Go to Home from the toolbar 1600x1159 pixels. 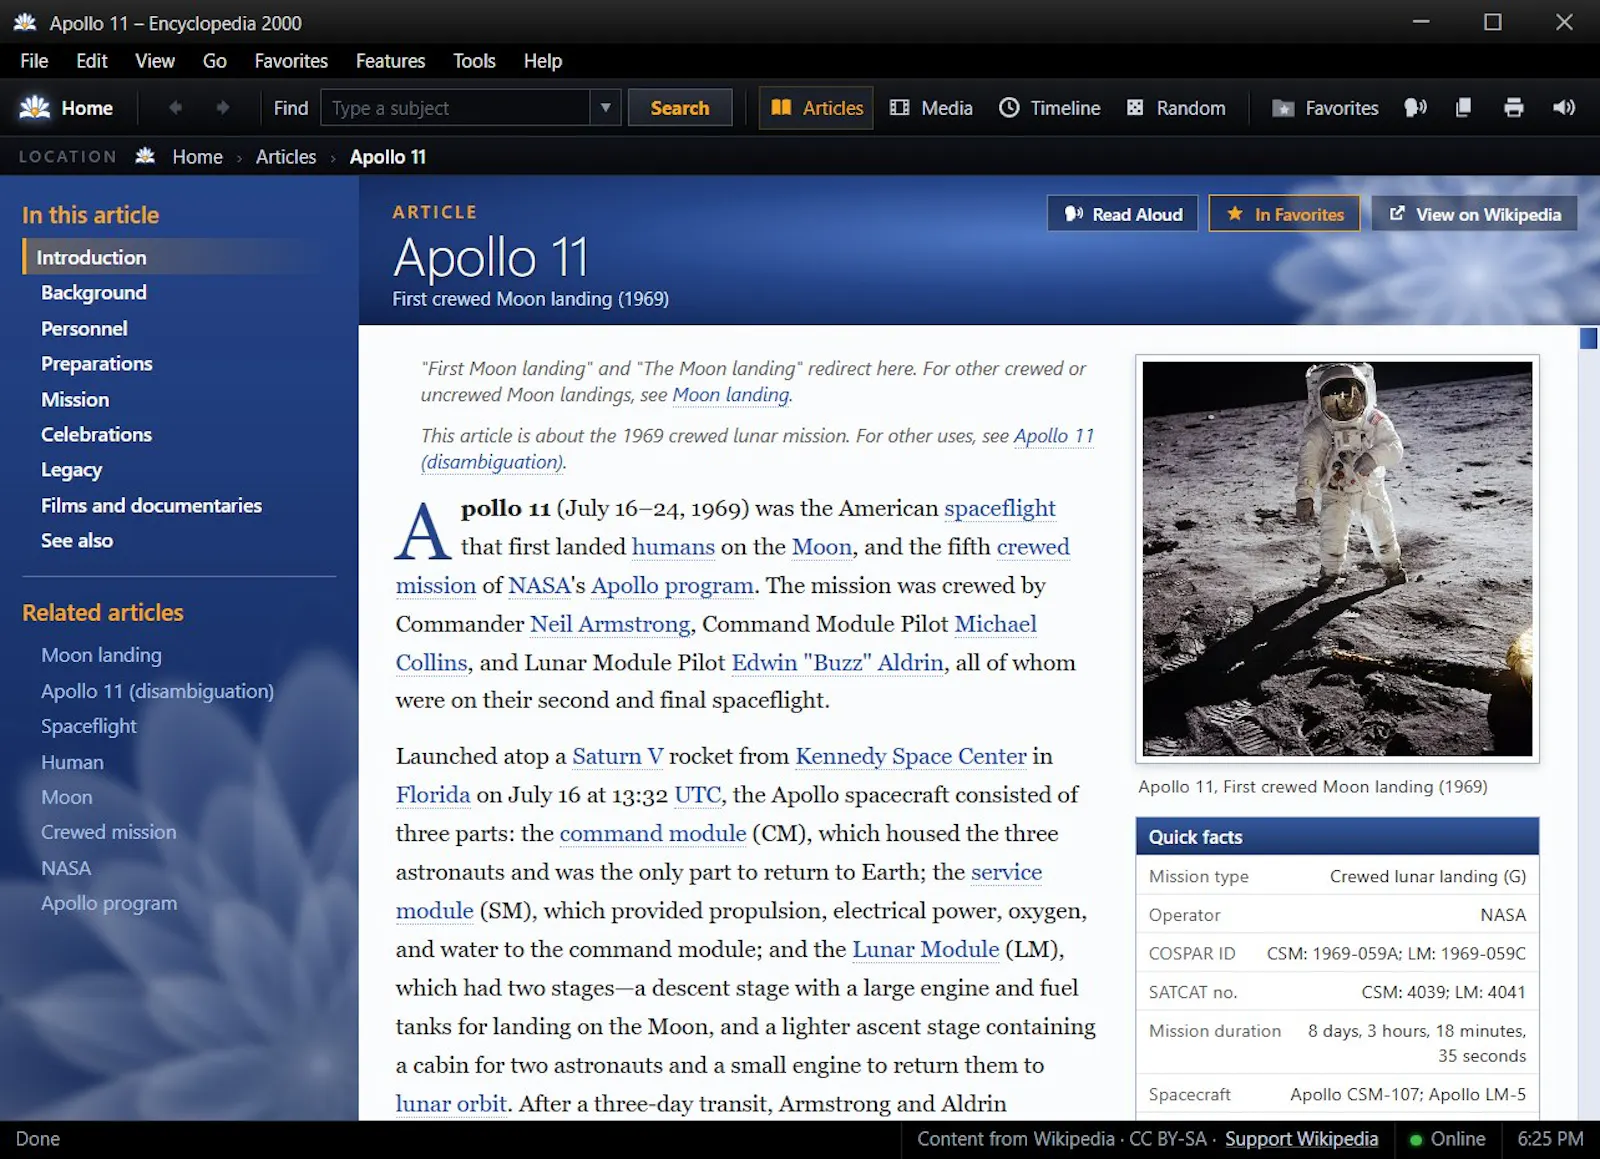[x=66, y=108]
